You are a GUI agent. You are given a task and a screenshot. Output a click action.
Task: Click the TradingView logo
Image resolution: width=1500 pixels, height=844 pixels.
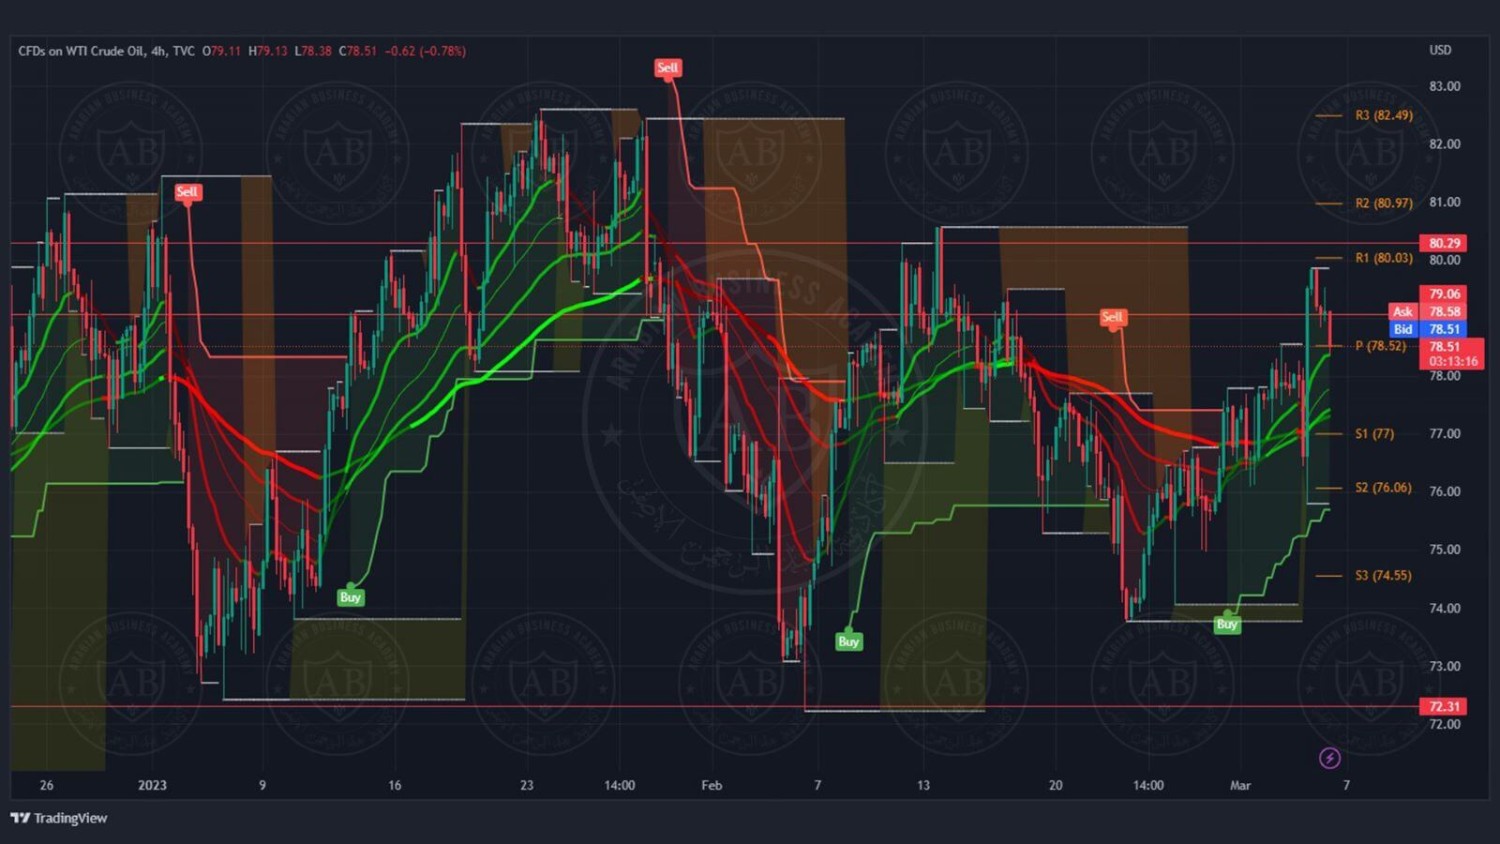[58, 818]
